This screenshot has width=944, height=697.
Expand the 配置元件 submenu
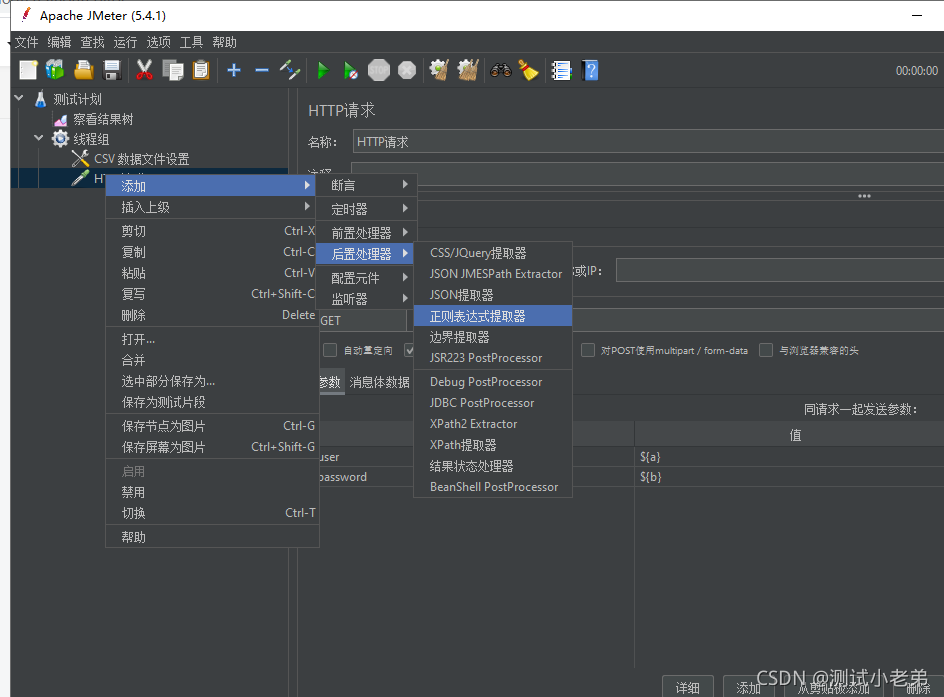click(x=367, y=277)
